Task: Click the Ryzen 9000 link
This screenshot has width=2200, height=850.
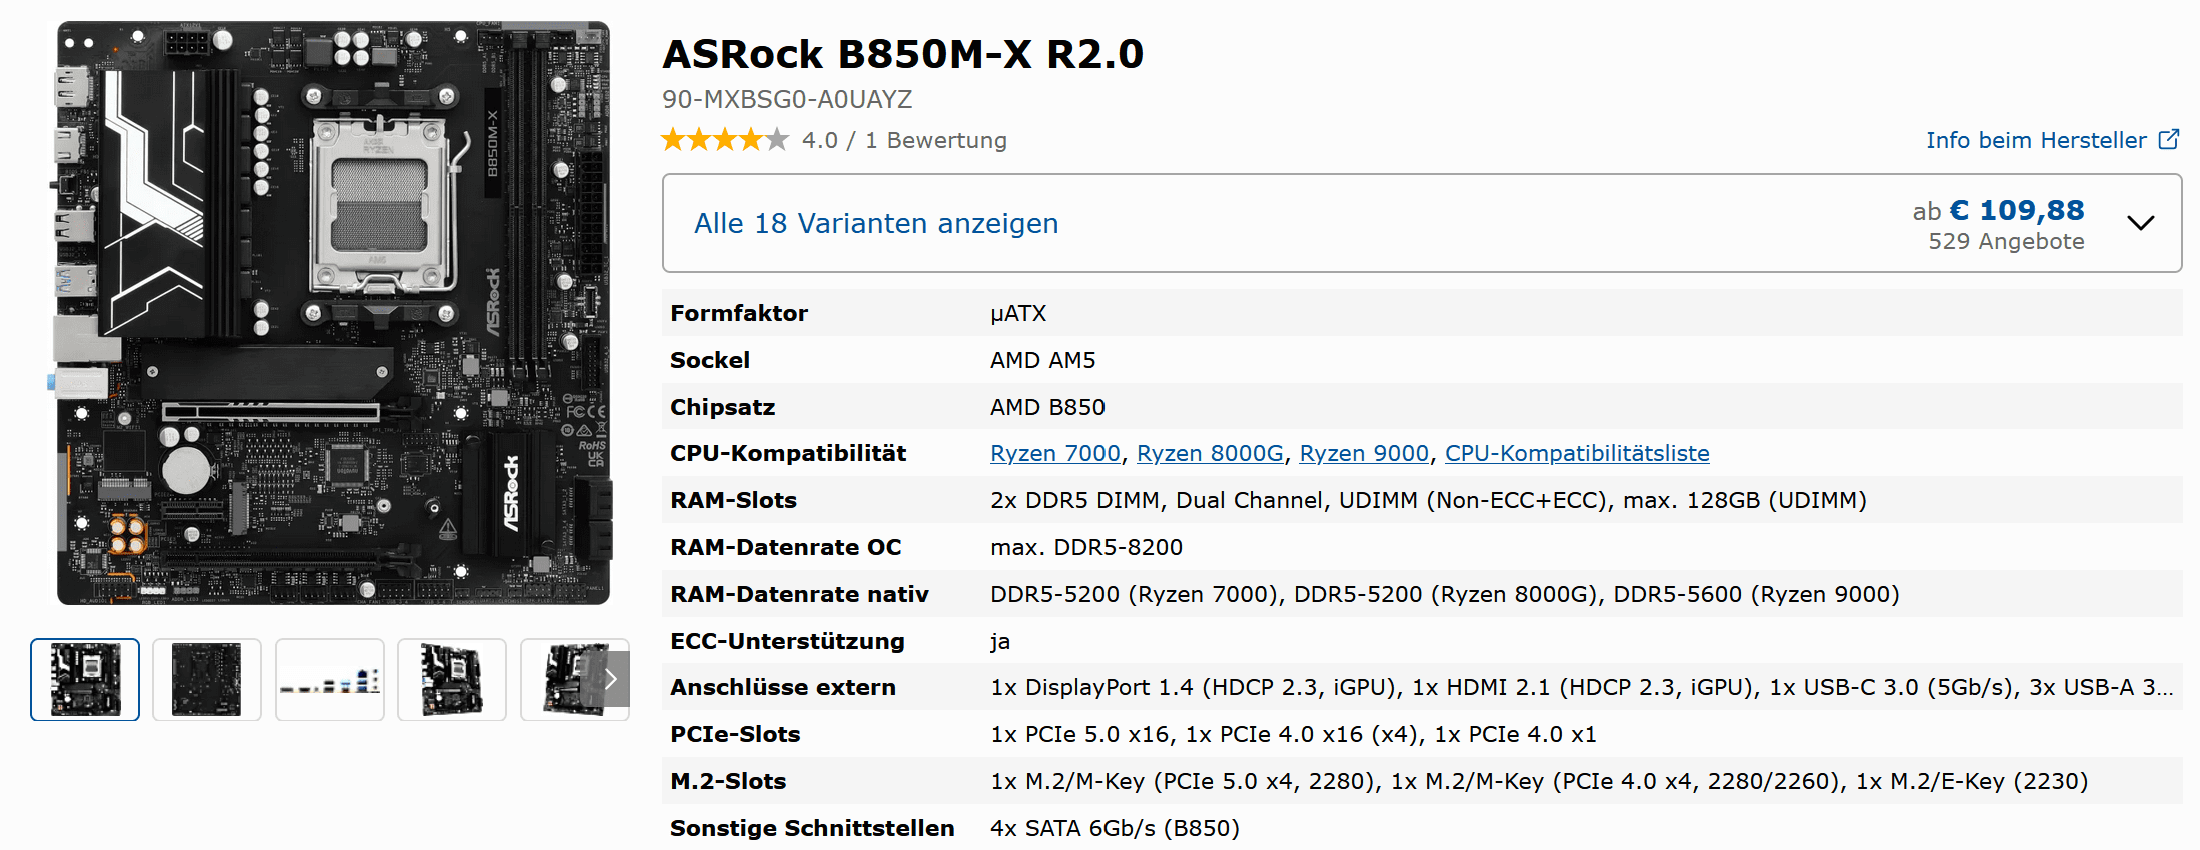Action: pos(1364,454)
